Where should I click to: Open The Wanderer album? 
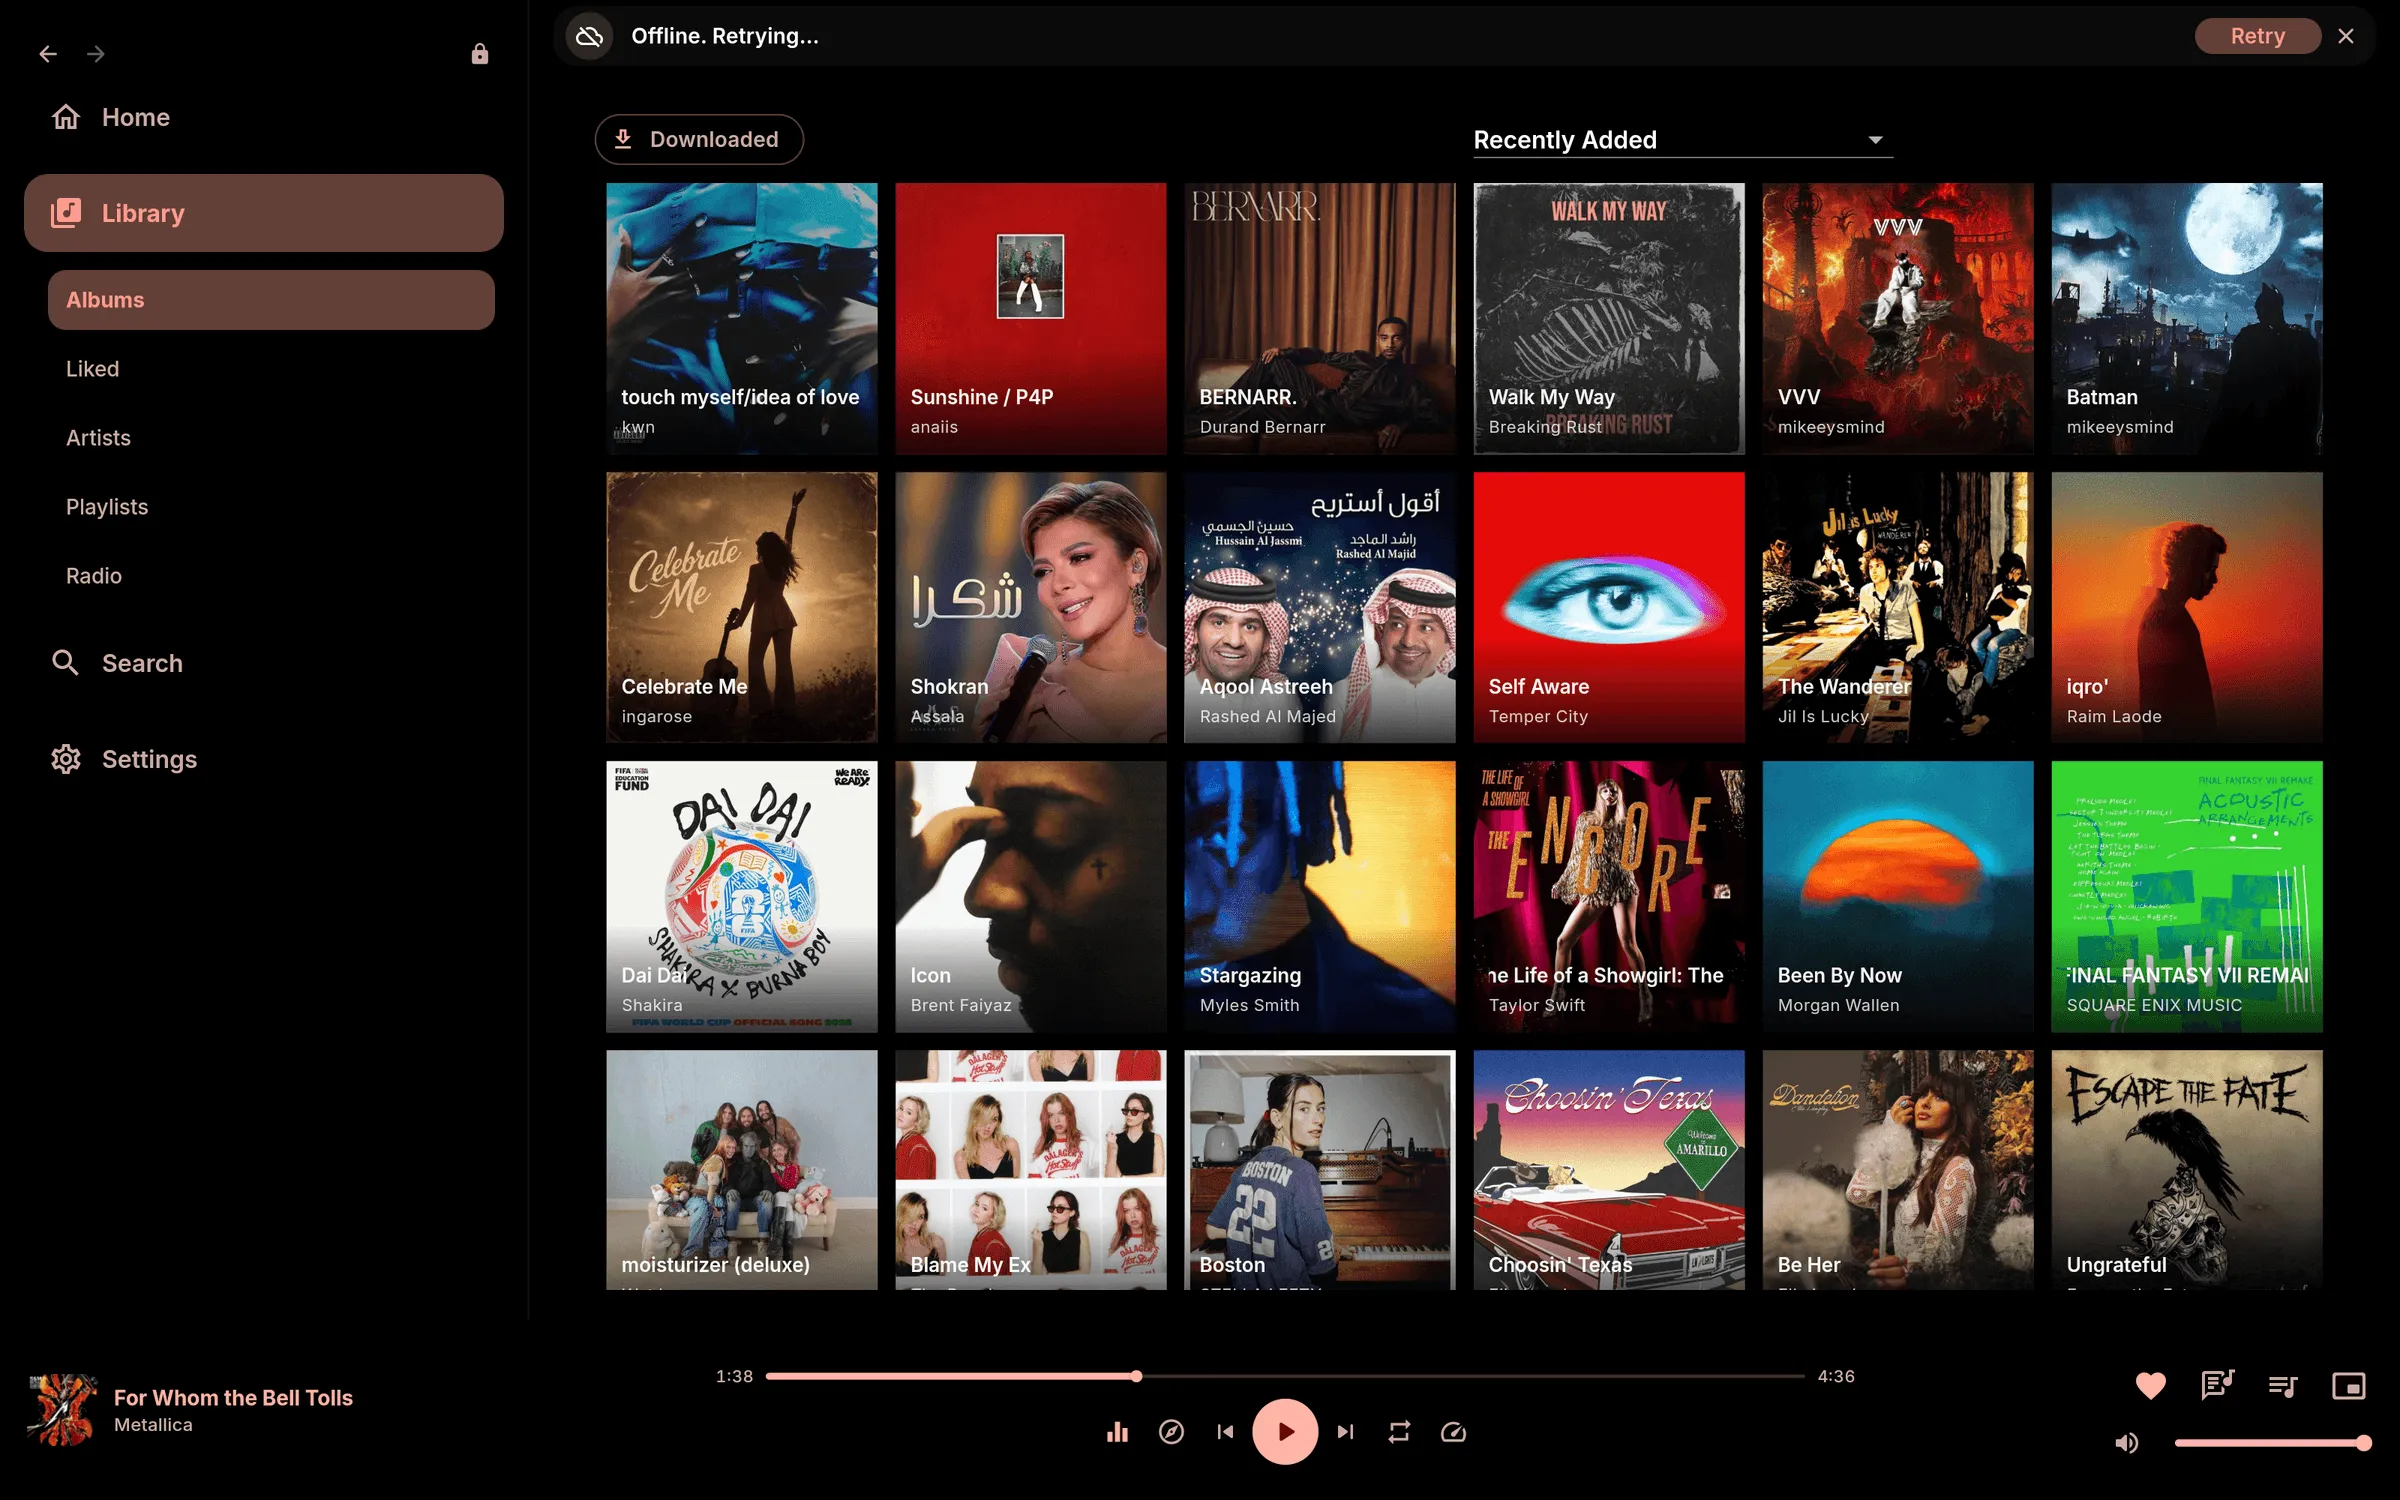[1898, 607]
